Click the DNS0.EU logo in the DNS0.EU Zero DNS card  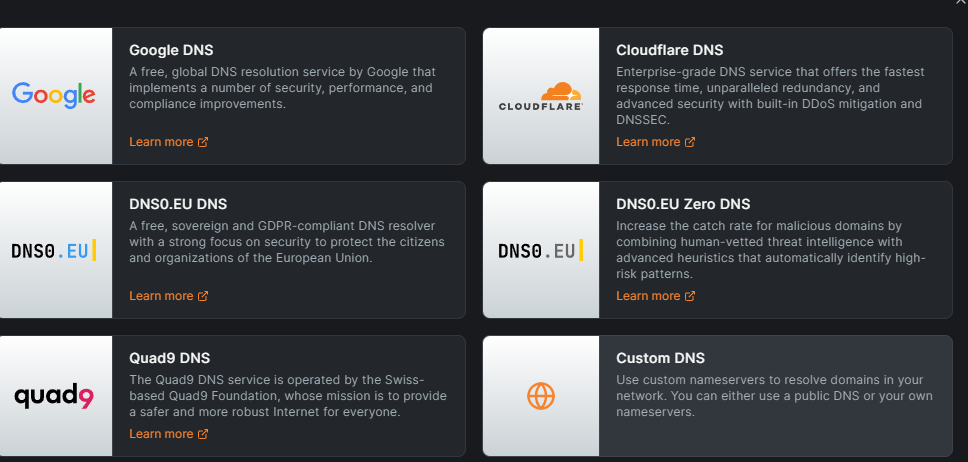click(x=540, y=250)
